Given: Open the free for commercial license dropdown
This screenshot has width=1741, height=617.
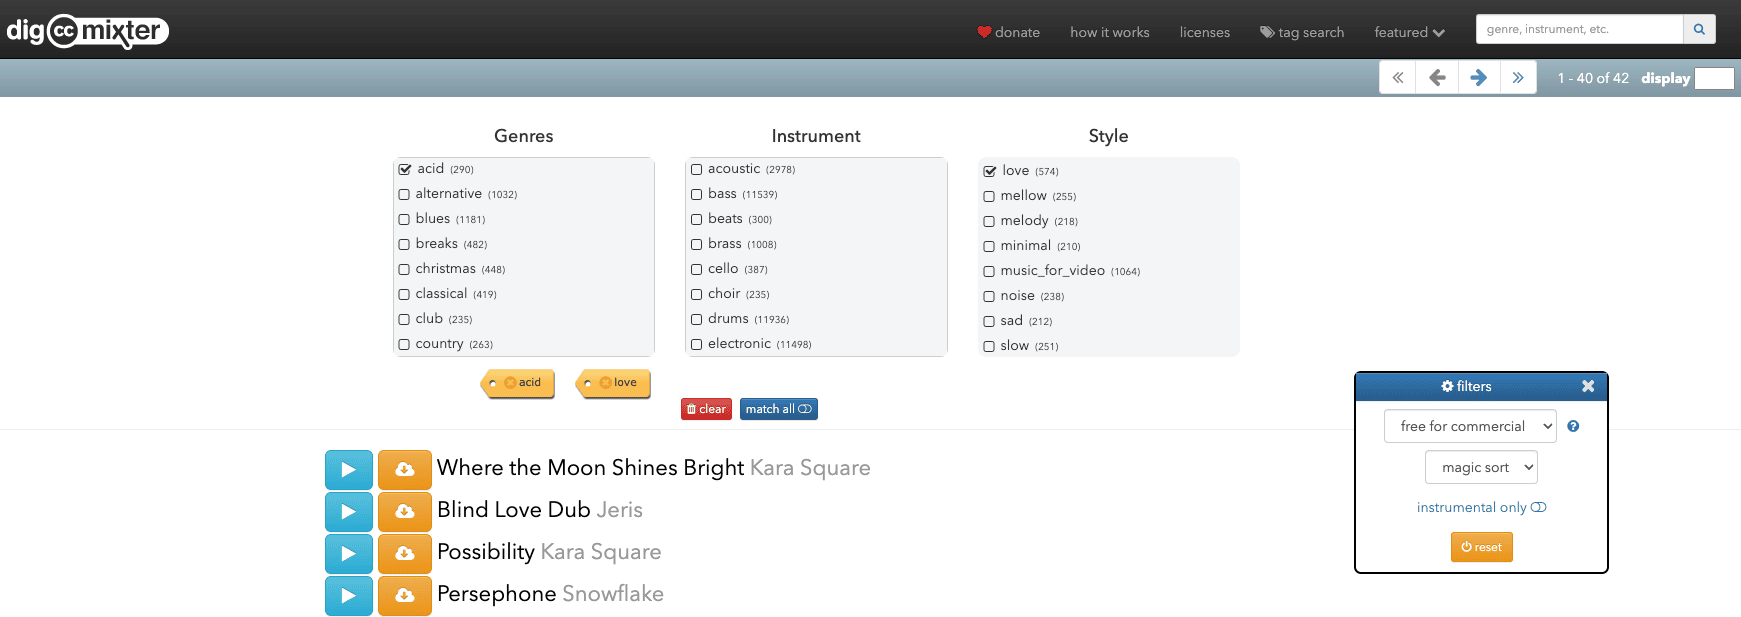Looking at the screenshot, I should pyautogui.click(x=1469, y=426).
